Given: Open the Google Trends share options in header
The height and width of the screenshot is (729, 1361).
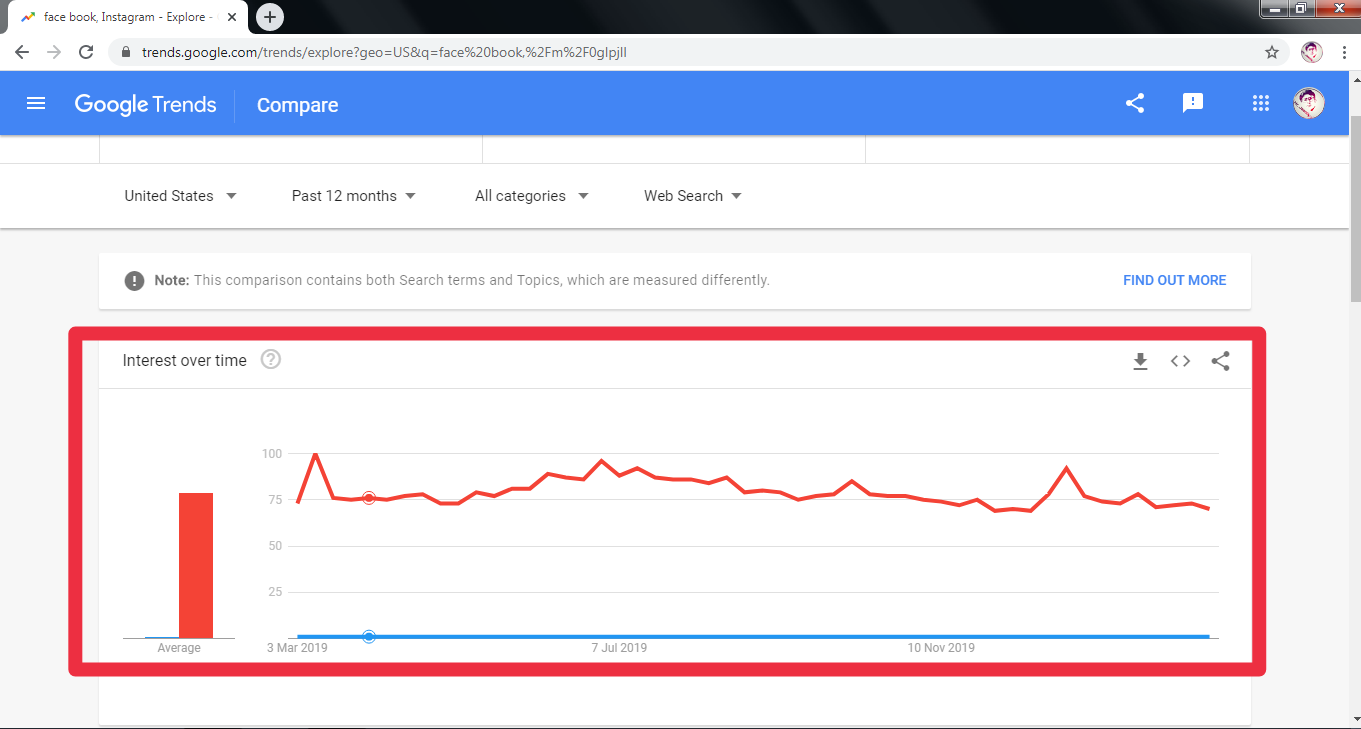Looking at the screenshot, I should point(1134,103).
